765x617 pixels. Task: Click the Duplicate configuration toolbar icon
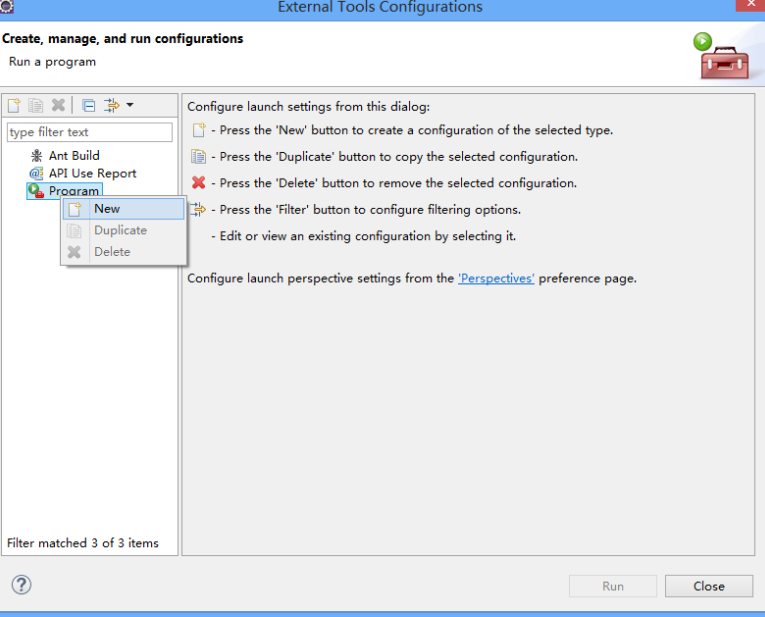(35, 105)
